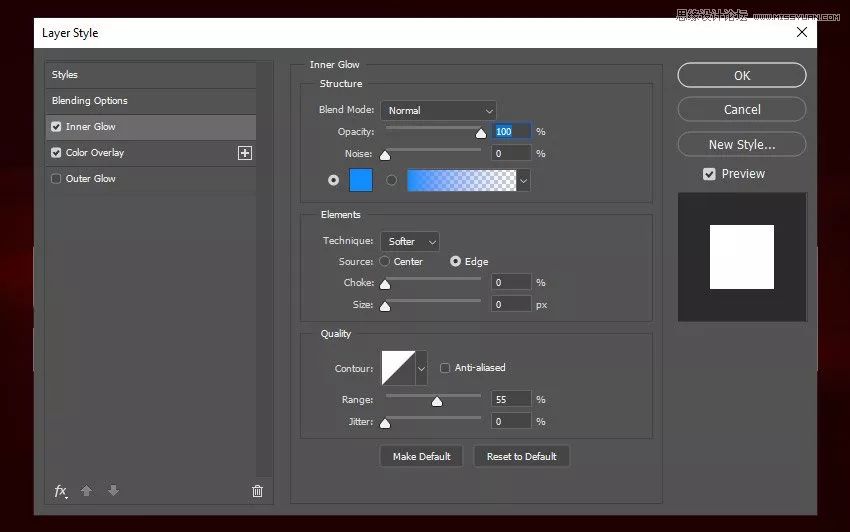The width and height of the screenshot is (850, 532).
Task: Click the OK button
Action: (x=742, y=75)
